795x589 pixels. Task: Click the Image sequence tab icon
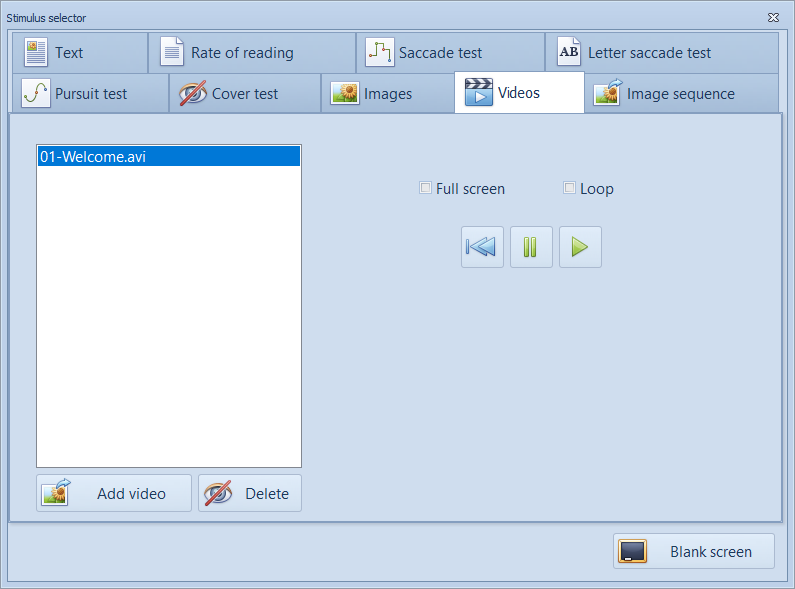(x=607, y=94)
